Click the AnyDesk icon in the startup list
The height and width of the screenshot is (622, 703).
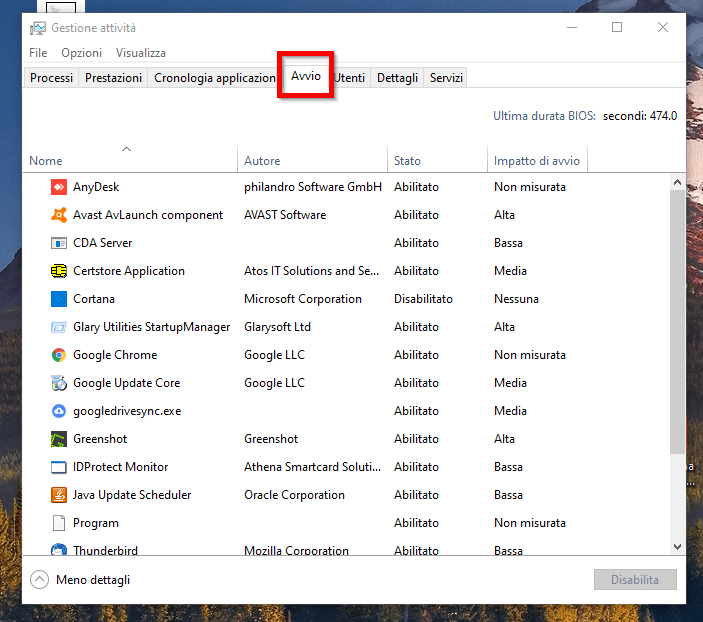59,187
